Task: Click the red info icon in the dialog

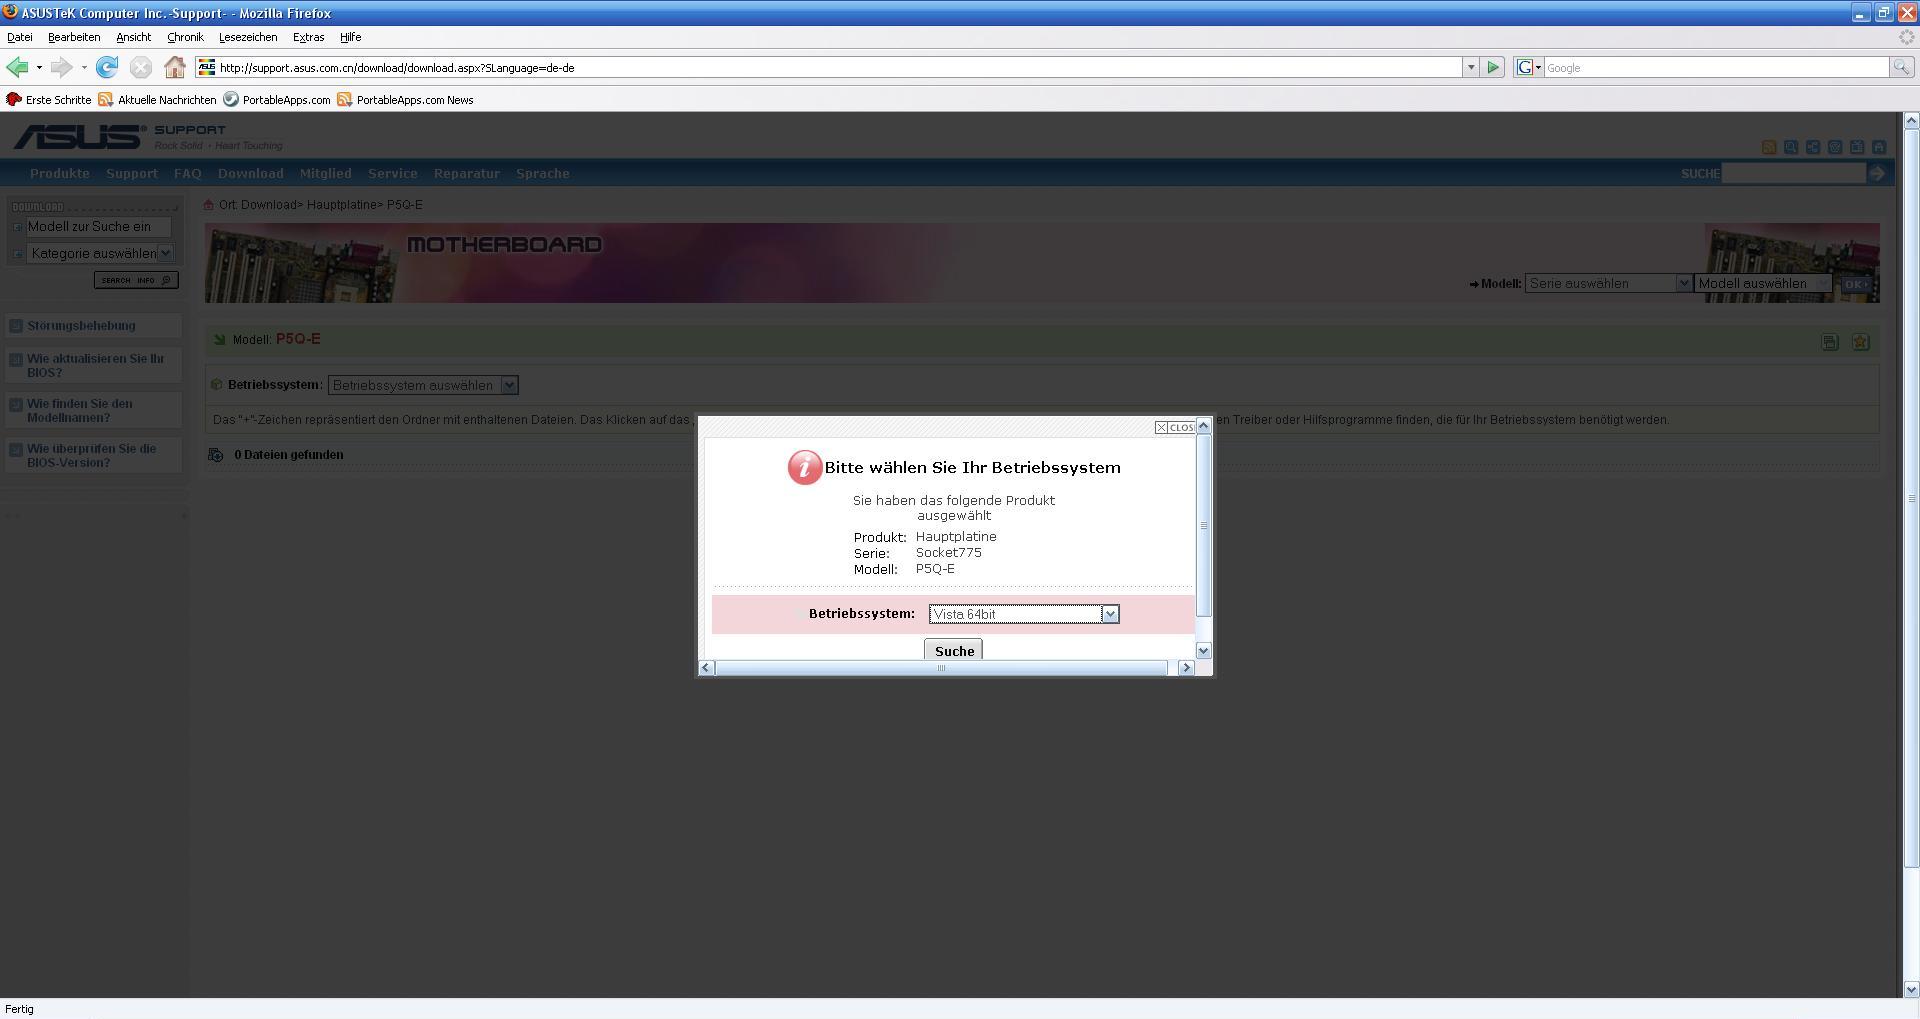Action: coord(805,467)
